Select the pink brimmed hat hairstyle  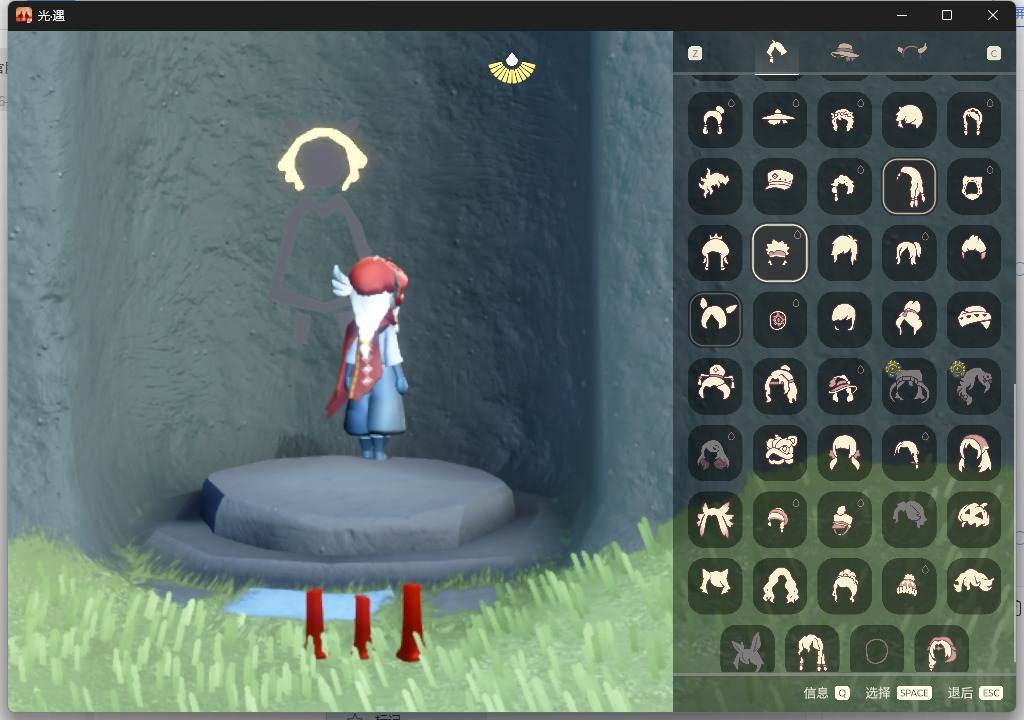[844, 386]
